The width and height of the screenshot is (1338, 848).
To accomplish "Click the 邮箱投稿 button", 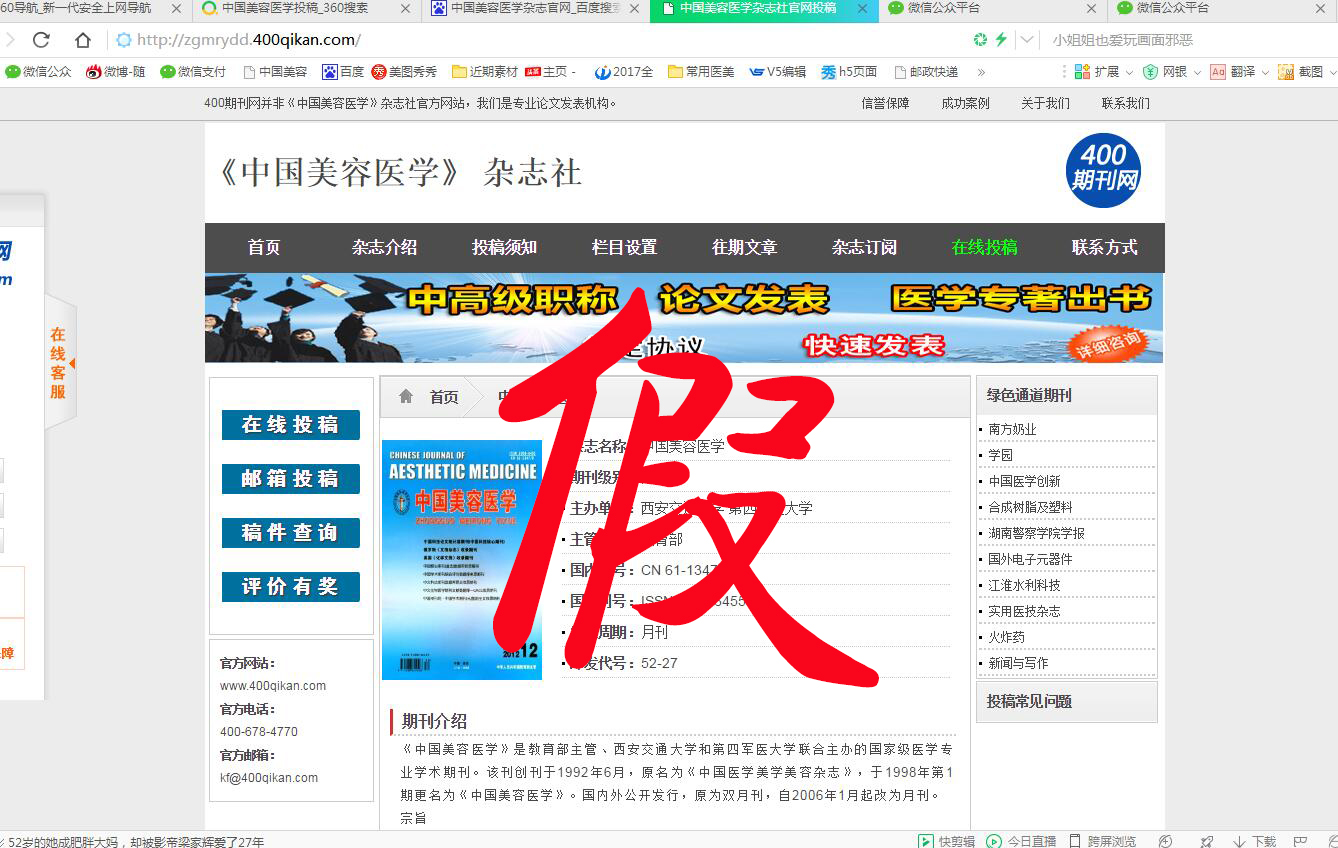I will pos(290,479).
